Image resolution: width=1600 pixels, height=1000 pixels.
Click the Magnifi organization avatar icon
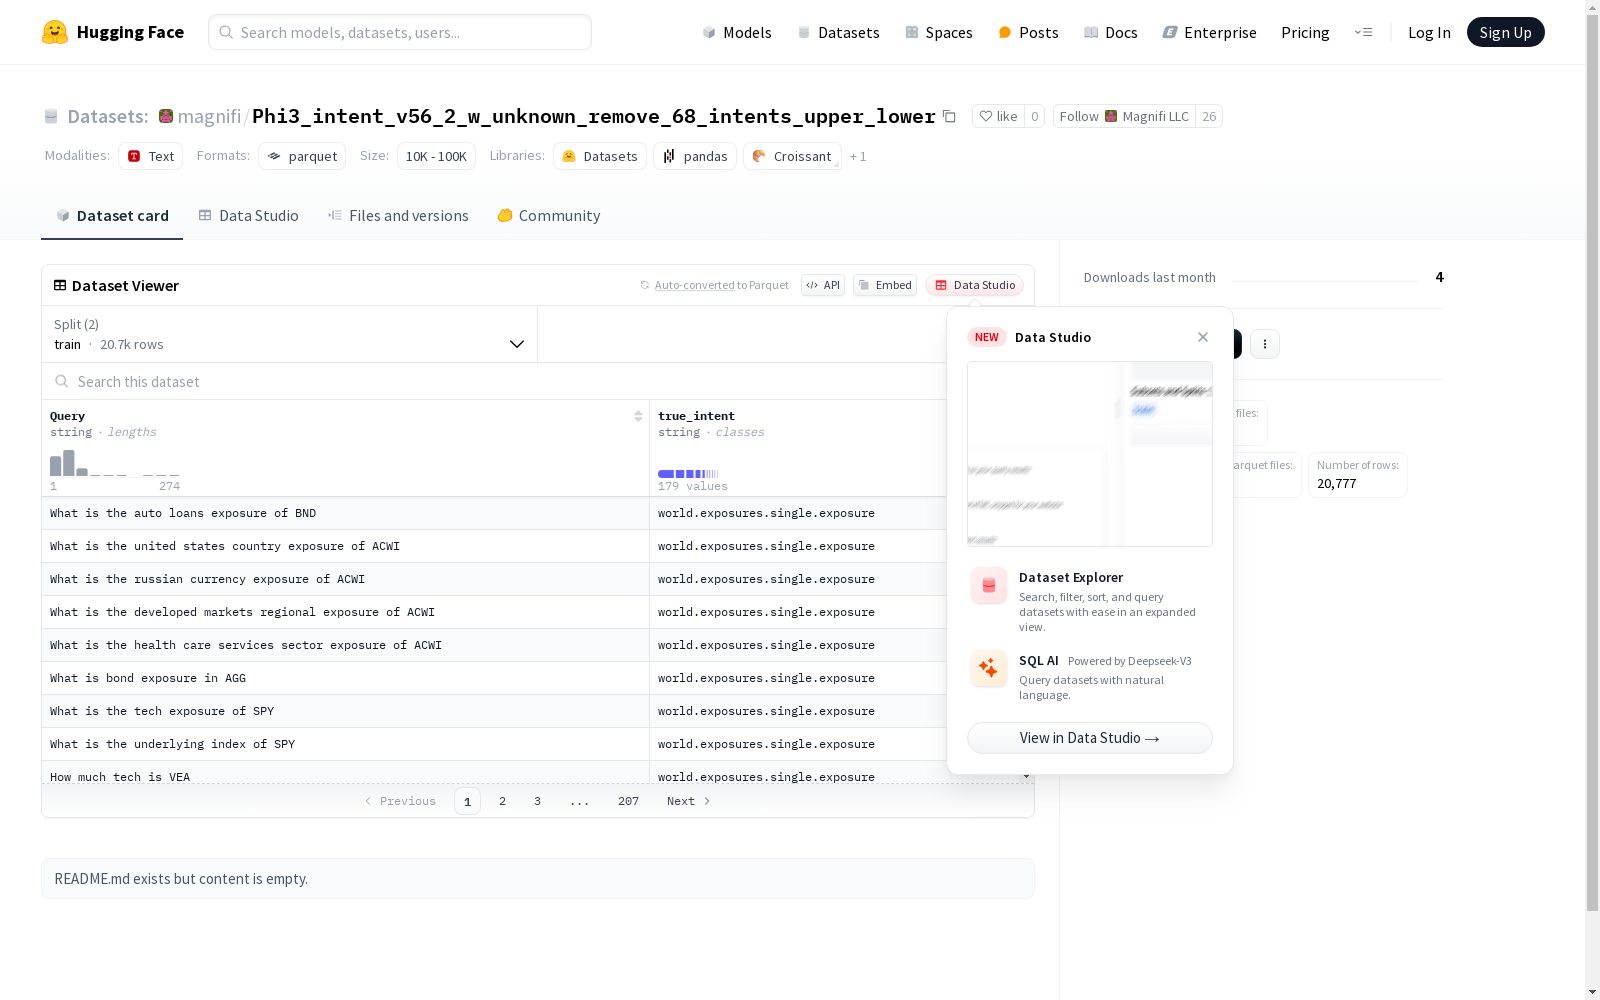[166, 116]
